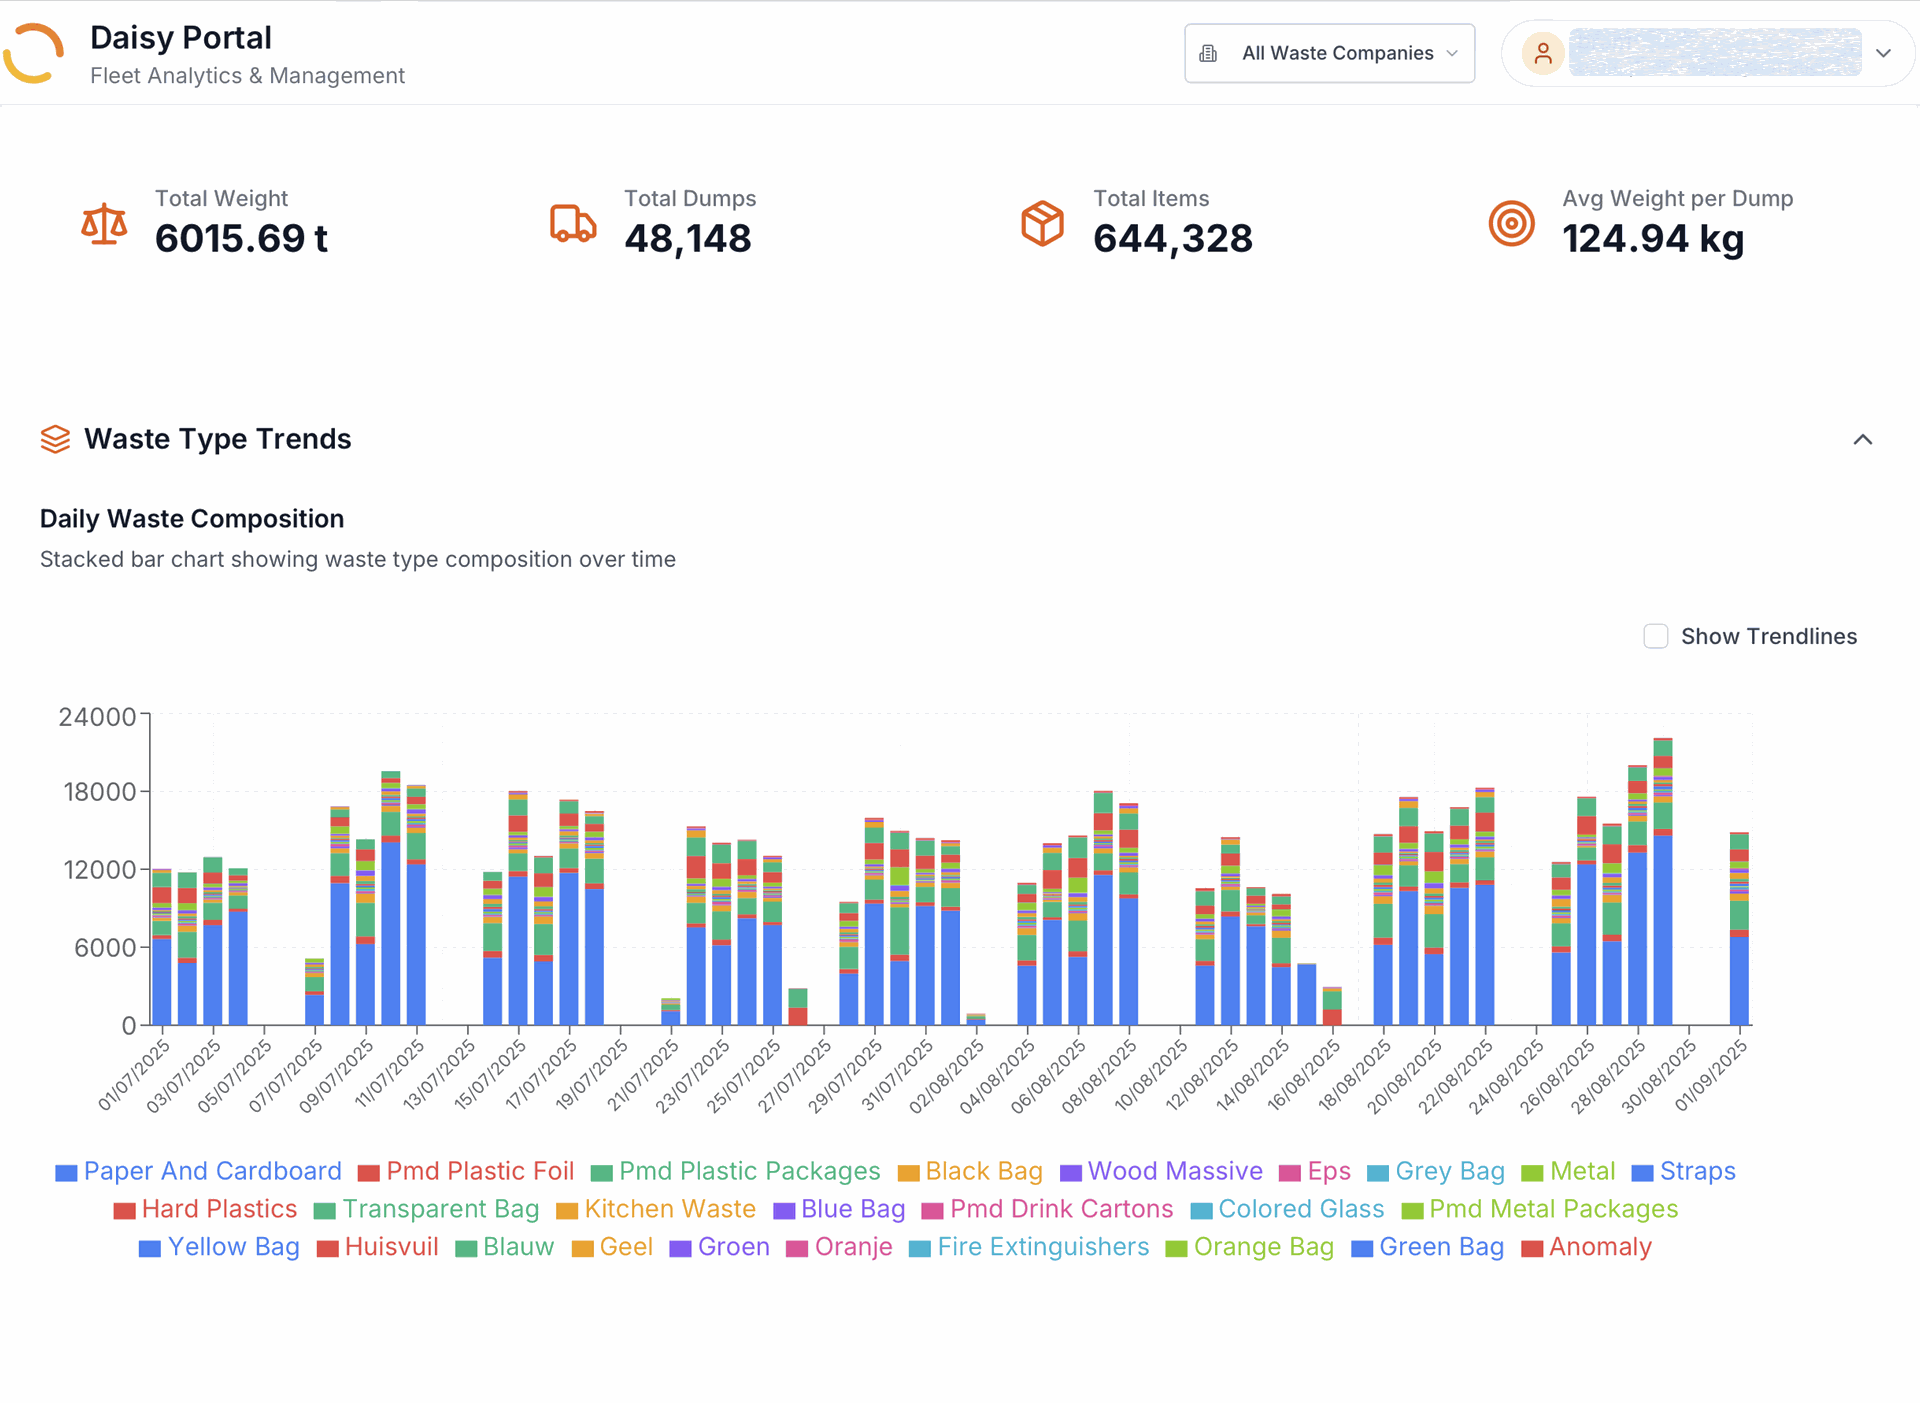Toggle Pmd Plastic Foil legend series
The height and width of the screenshot is (1403, 1920).
click(x=479, y=1171)
